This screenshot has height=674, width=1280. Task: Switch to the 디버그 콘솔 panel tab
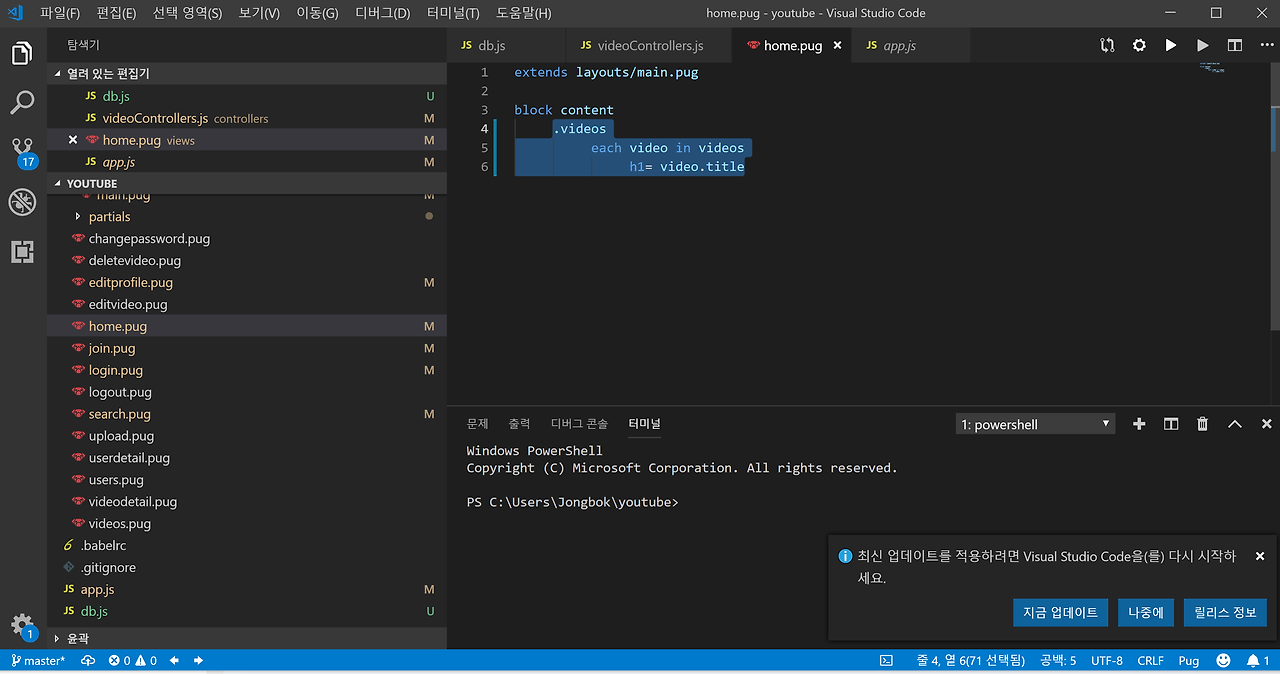click(x=579, y=424)
